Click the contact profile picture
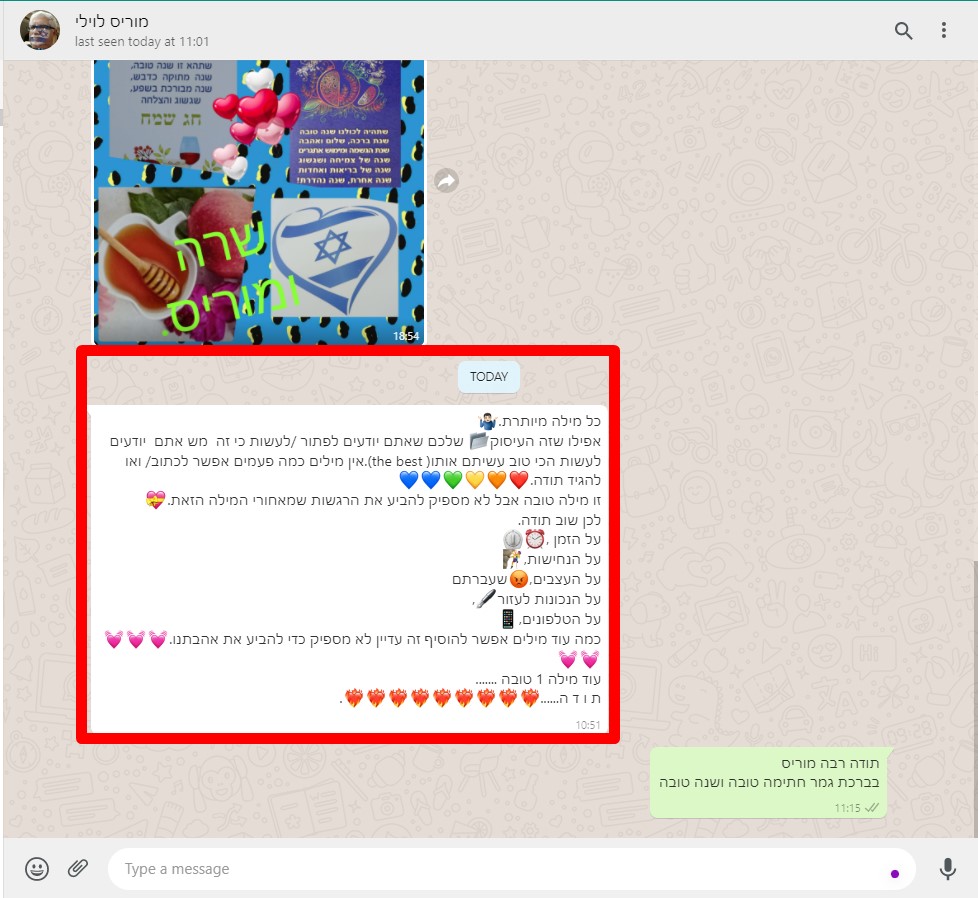Screen dimensions: 978x898 pyautogui.click(x=40, y=30)
